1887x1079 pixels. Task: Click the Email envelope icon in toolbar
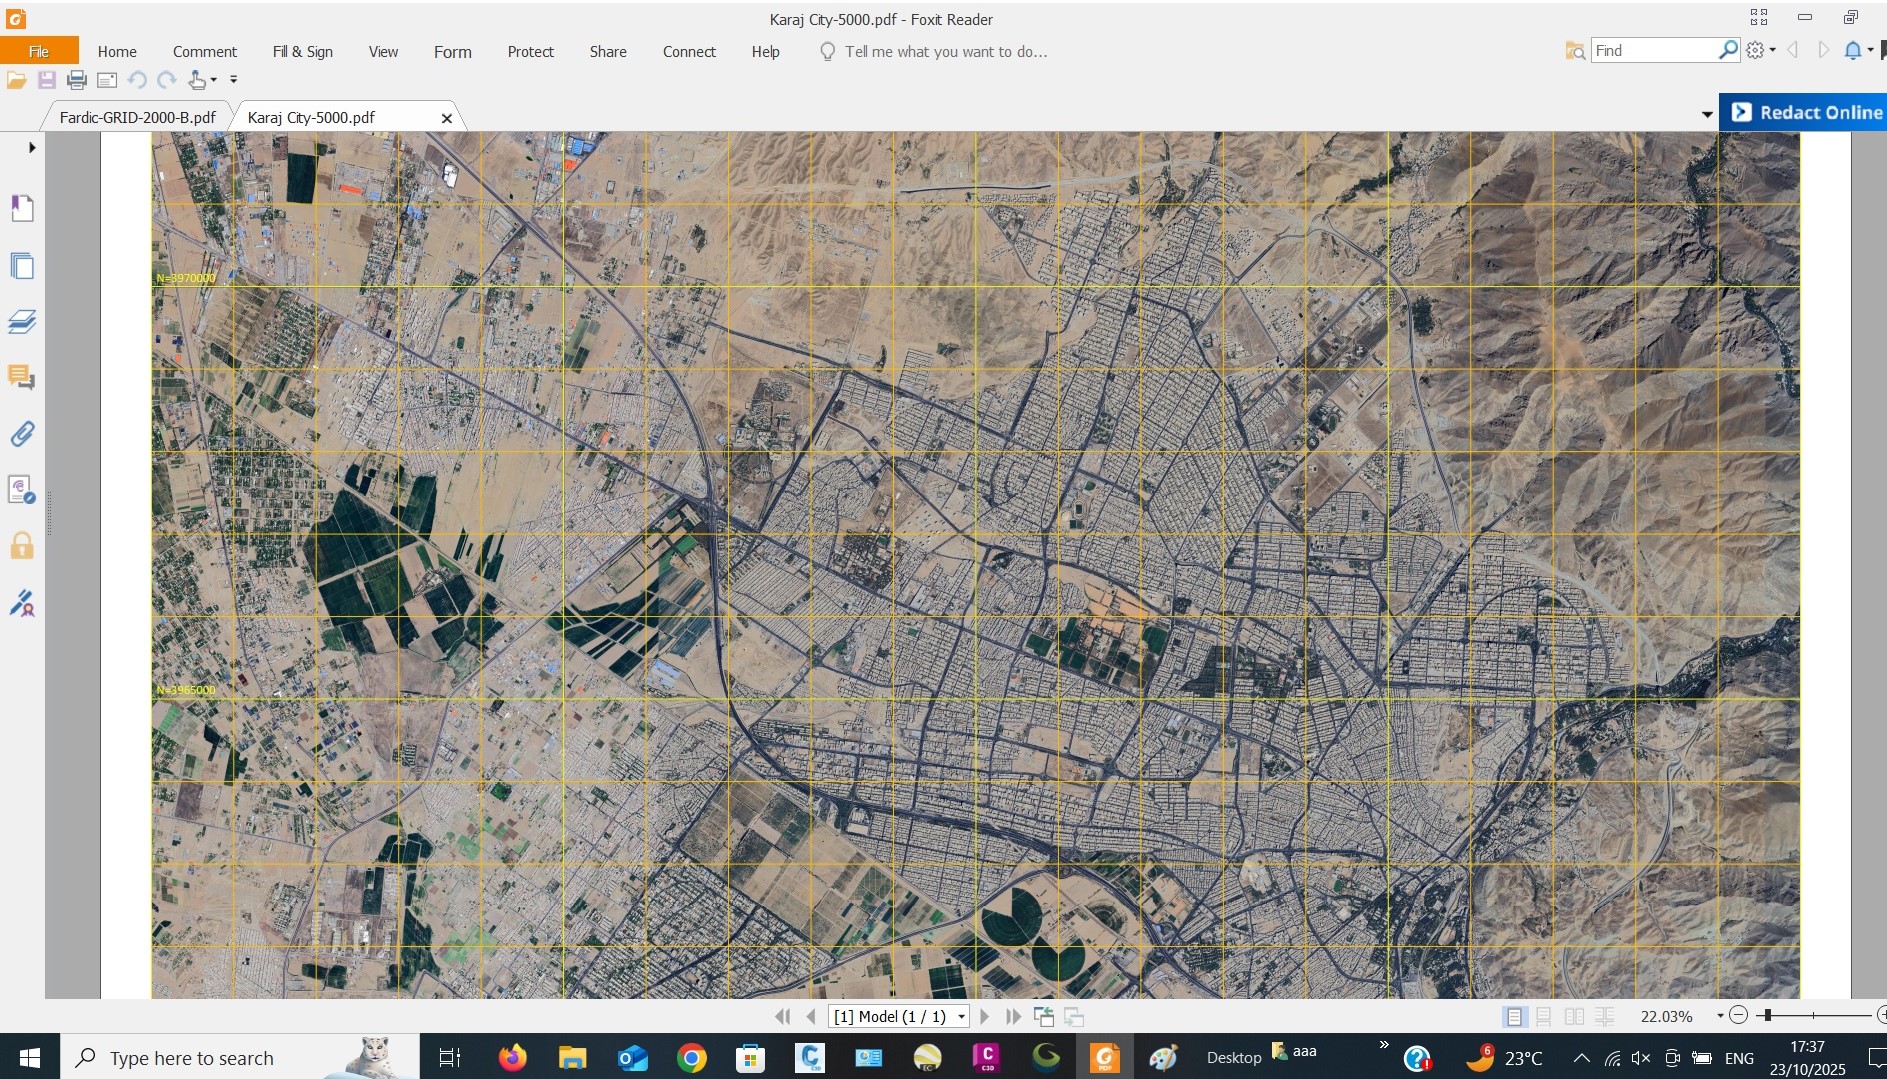pyautogui.click(x=107, y=80)
